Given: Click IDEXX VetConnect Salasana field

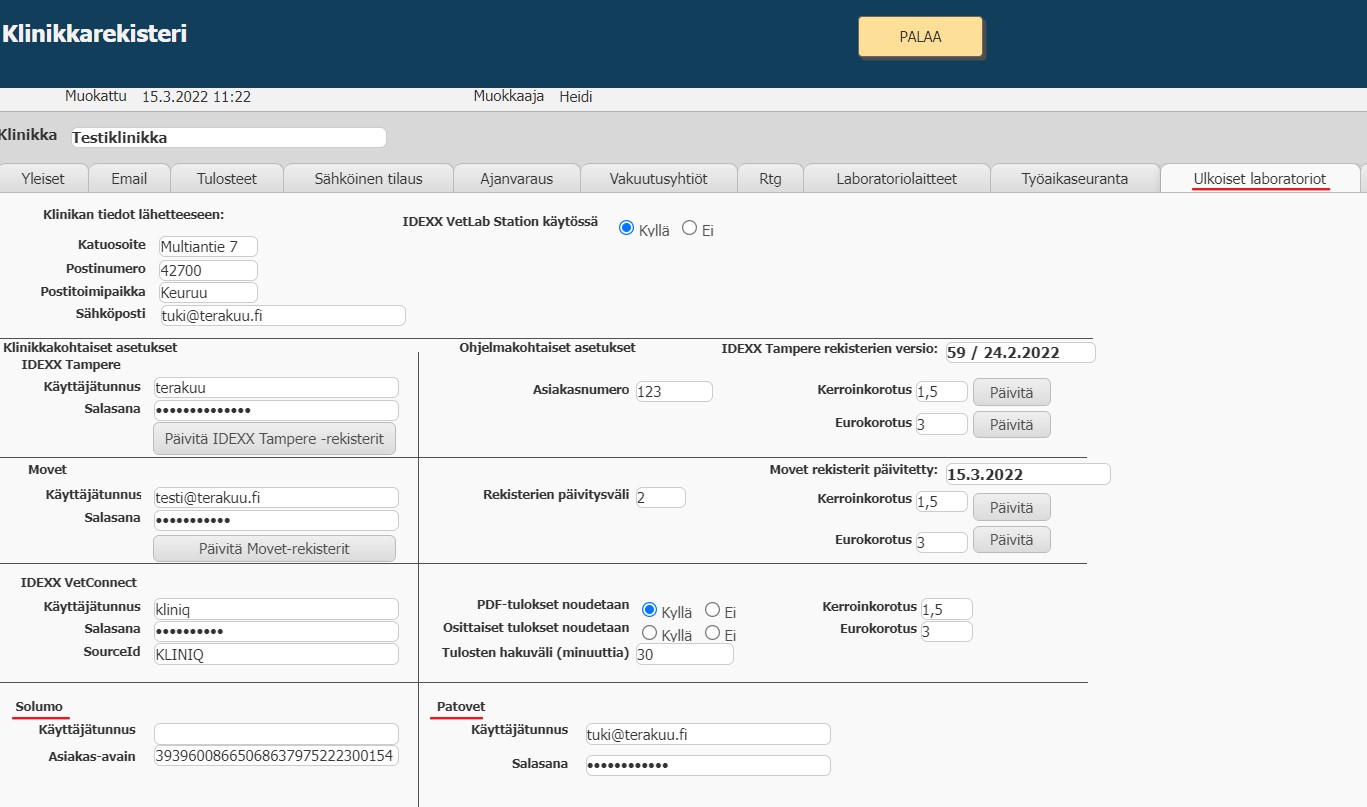Looking at the screenshot, I should click(276, 631).
